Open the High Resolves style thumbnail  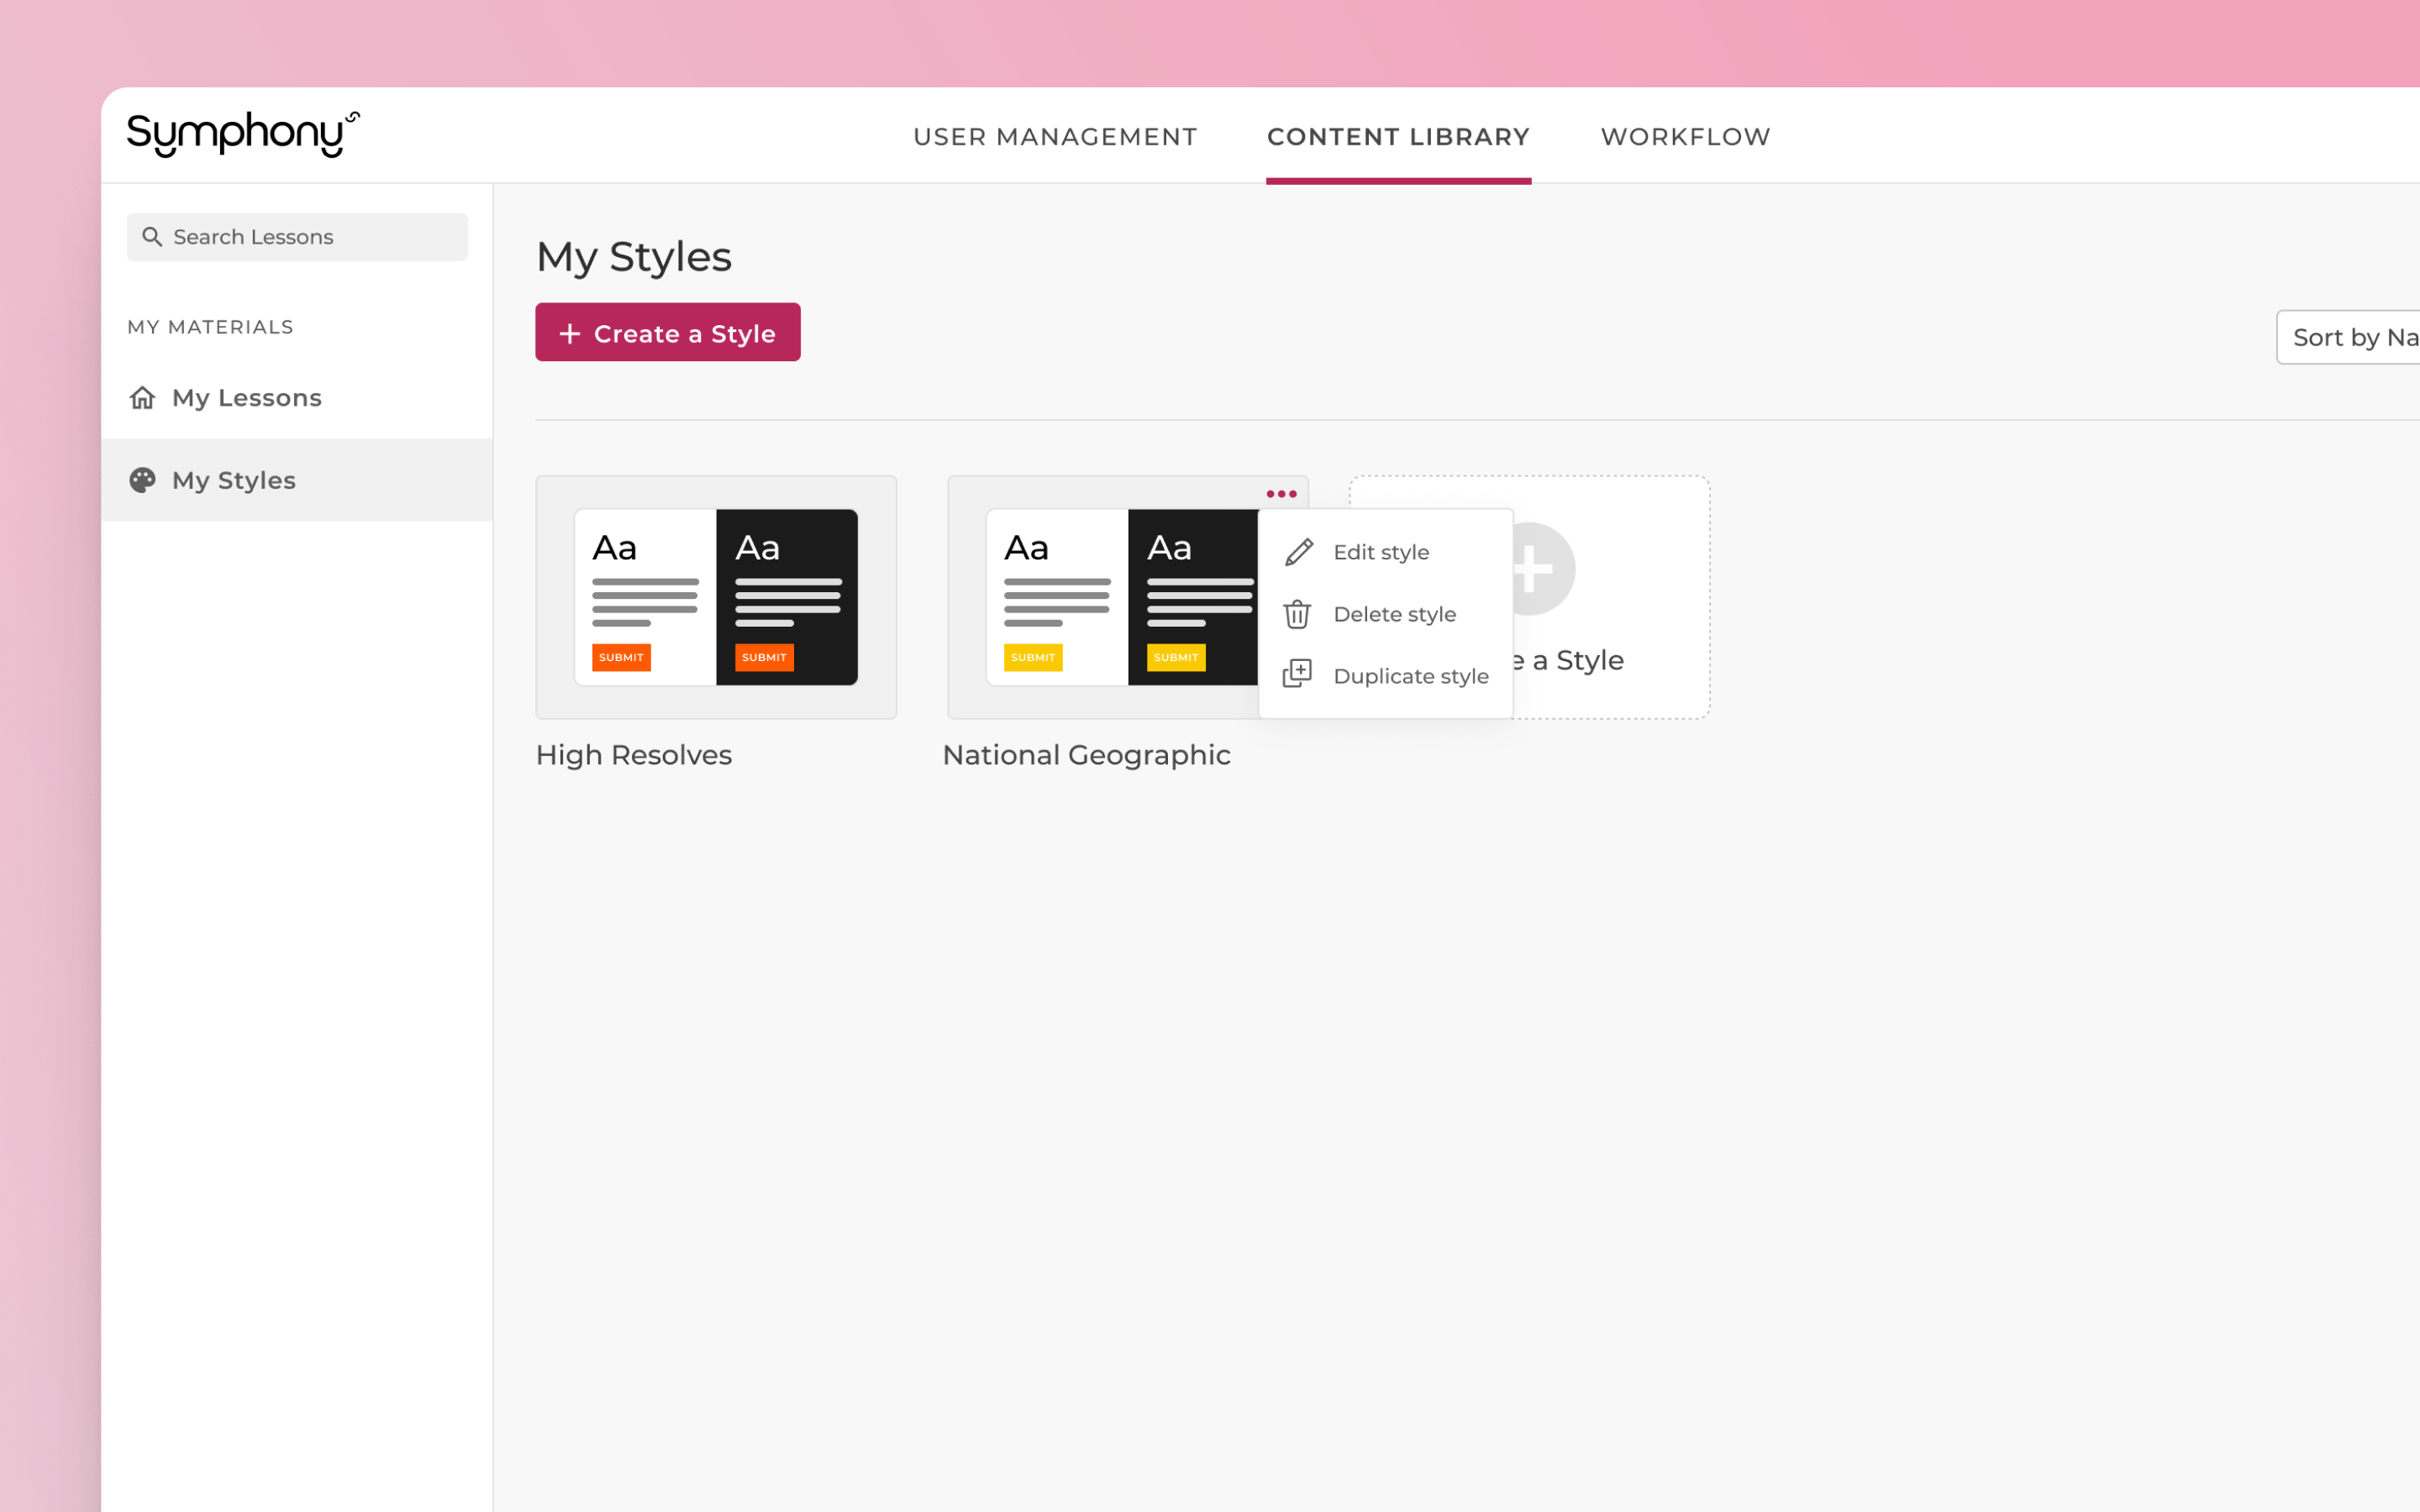[716, 597]
